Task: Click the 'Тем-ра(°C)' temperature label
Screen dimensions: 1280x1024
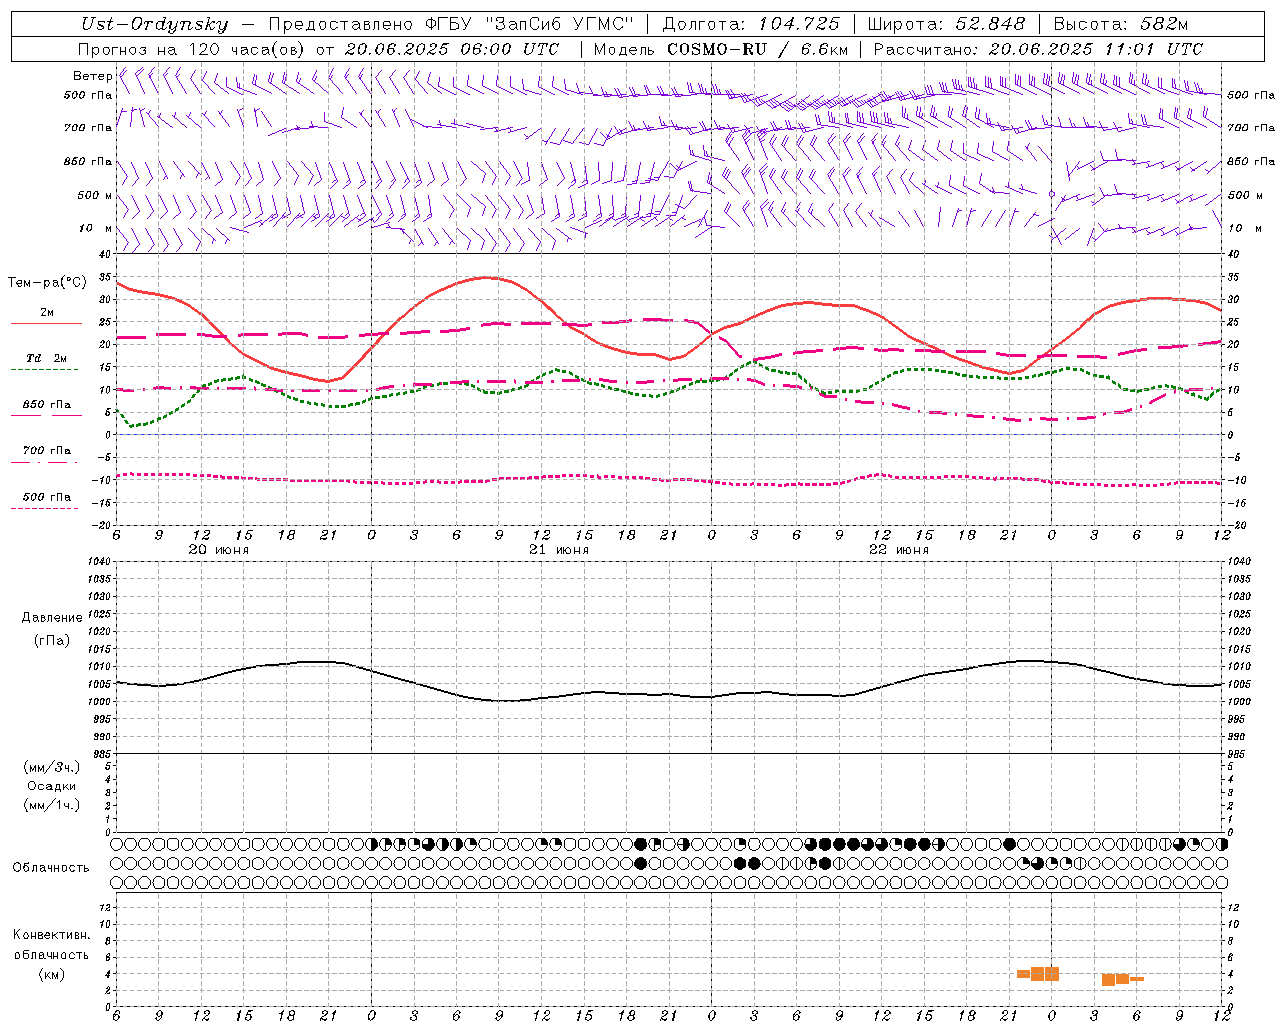Action: pos(47,283)
